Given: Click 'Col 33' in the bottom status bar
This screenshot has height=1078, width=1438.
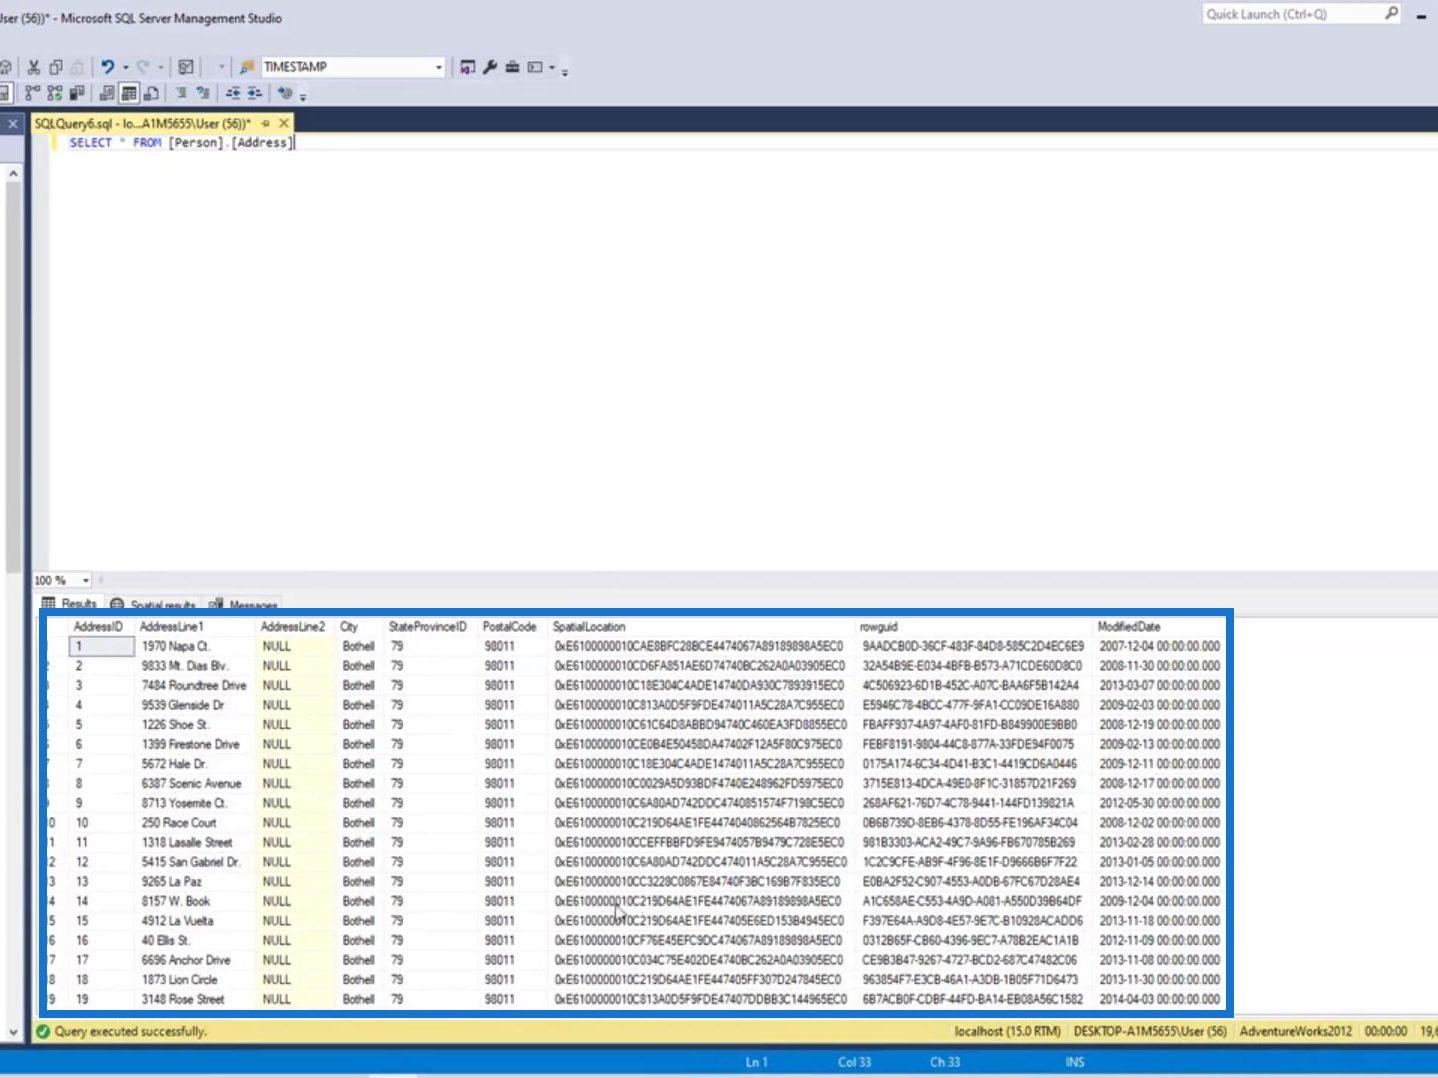Looking at the screenshot, I should click(x=854, y=1062).
